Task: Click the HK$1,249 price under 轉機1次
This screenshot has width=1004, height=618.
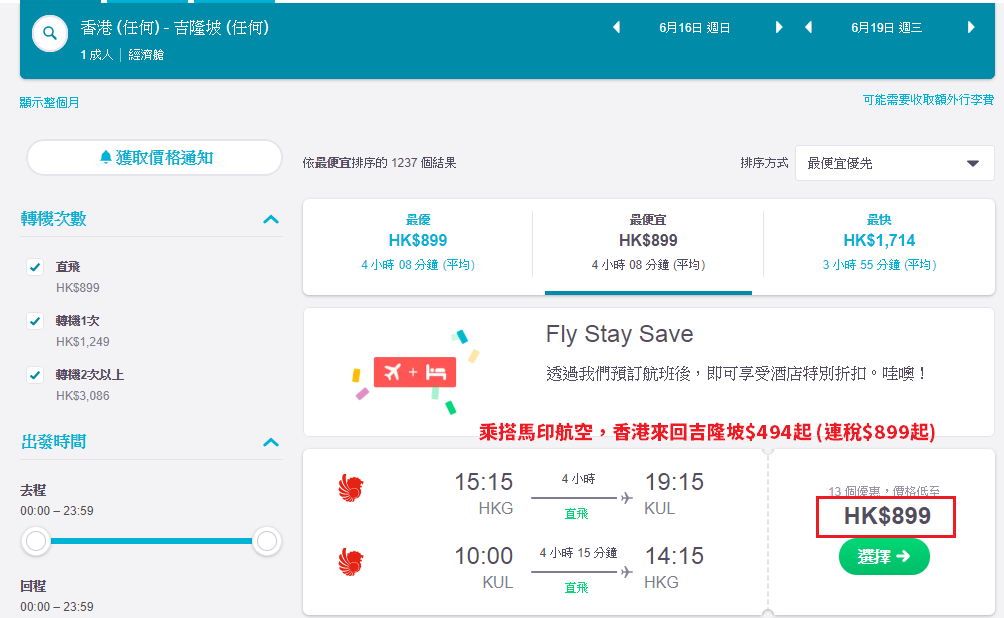Action: coord(83,342)
